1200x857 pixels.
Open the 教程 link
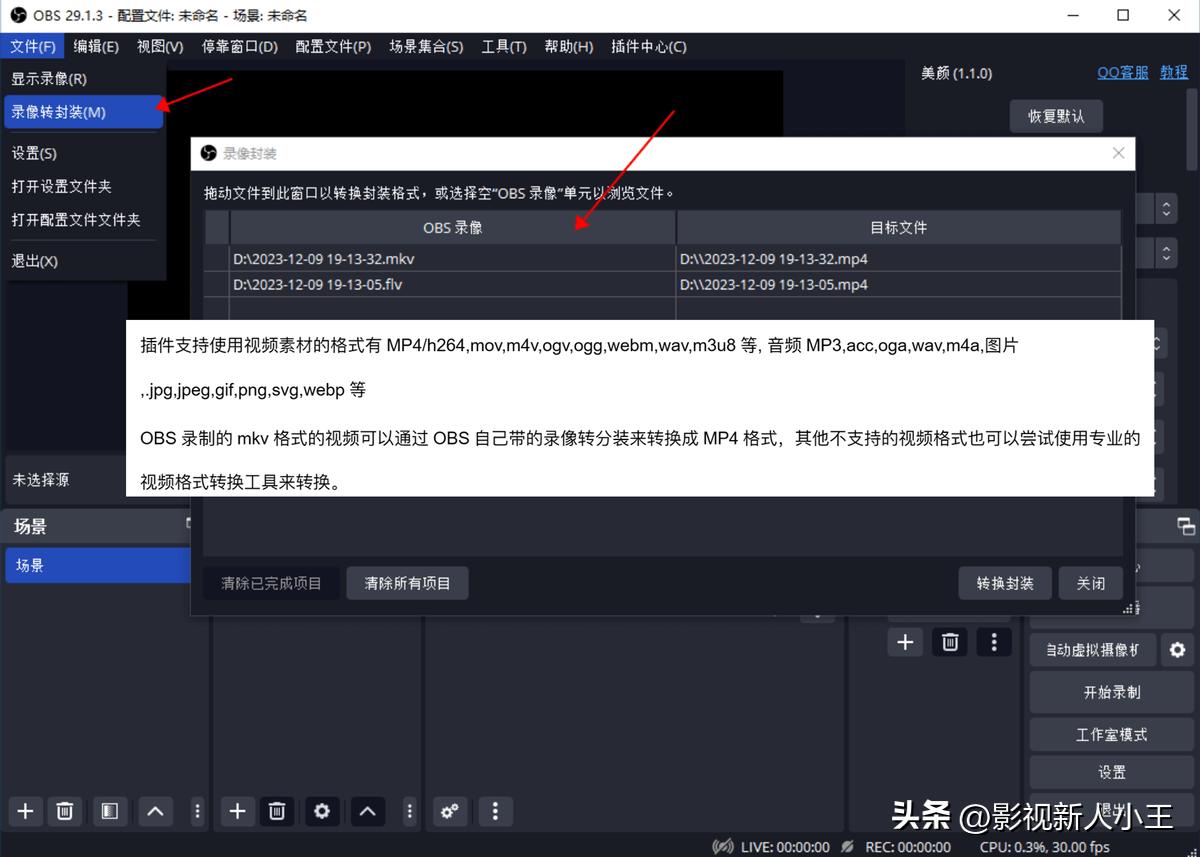(1174, 73)
